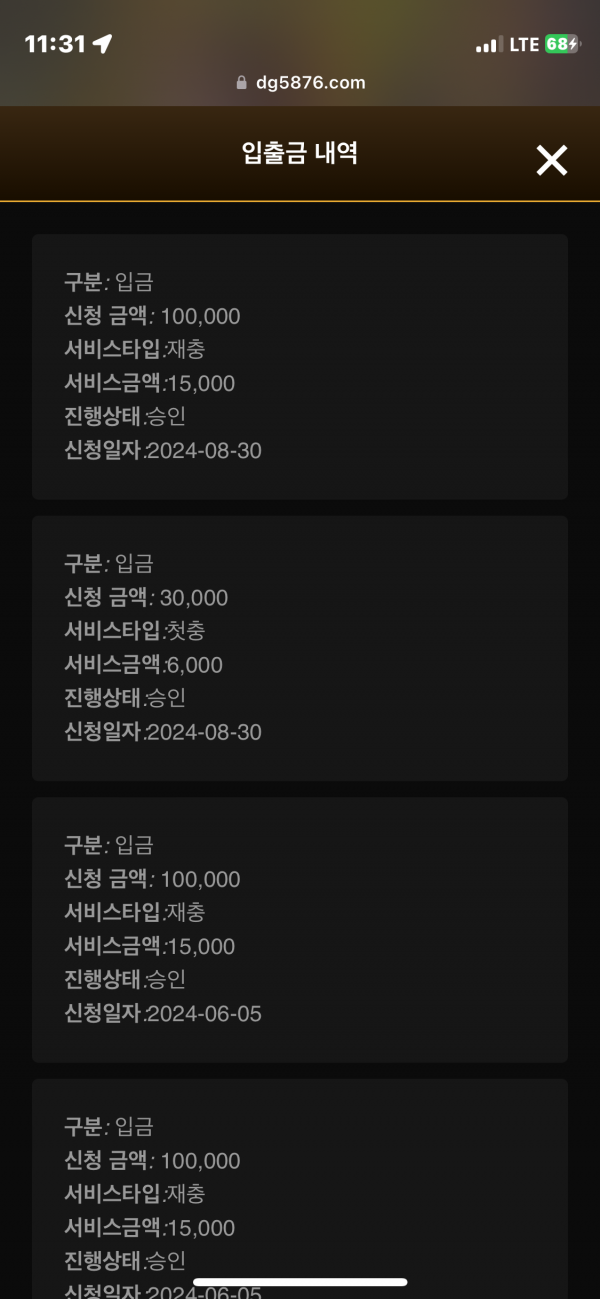Tap the LTE network indicator
Viewport: 600px width, 1299px height.
tap(524, 45)
